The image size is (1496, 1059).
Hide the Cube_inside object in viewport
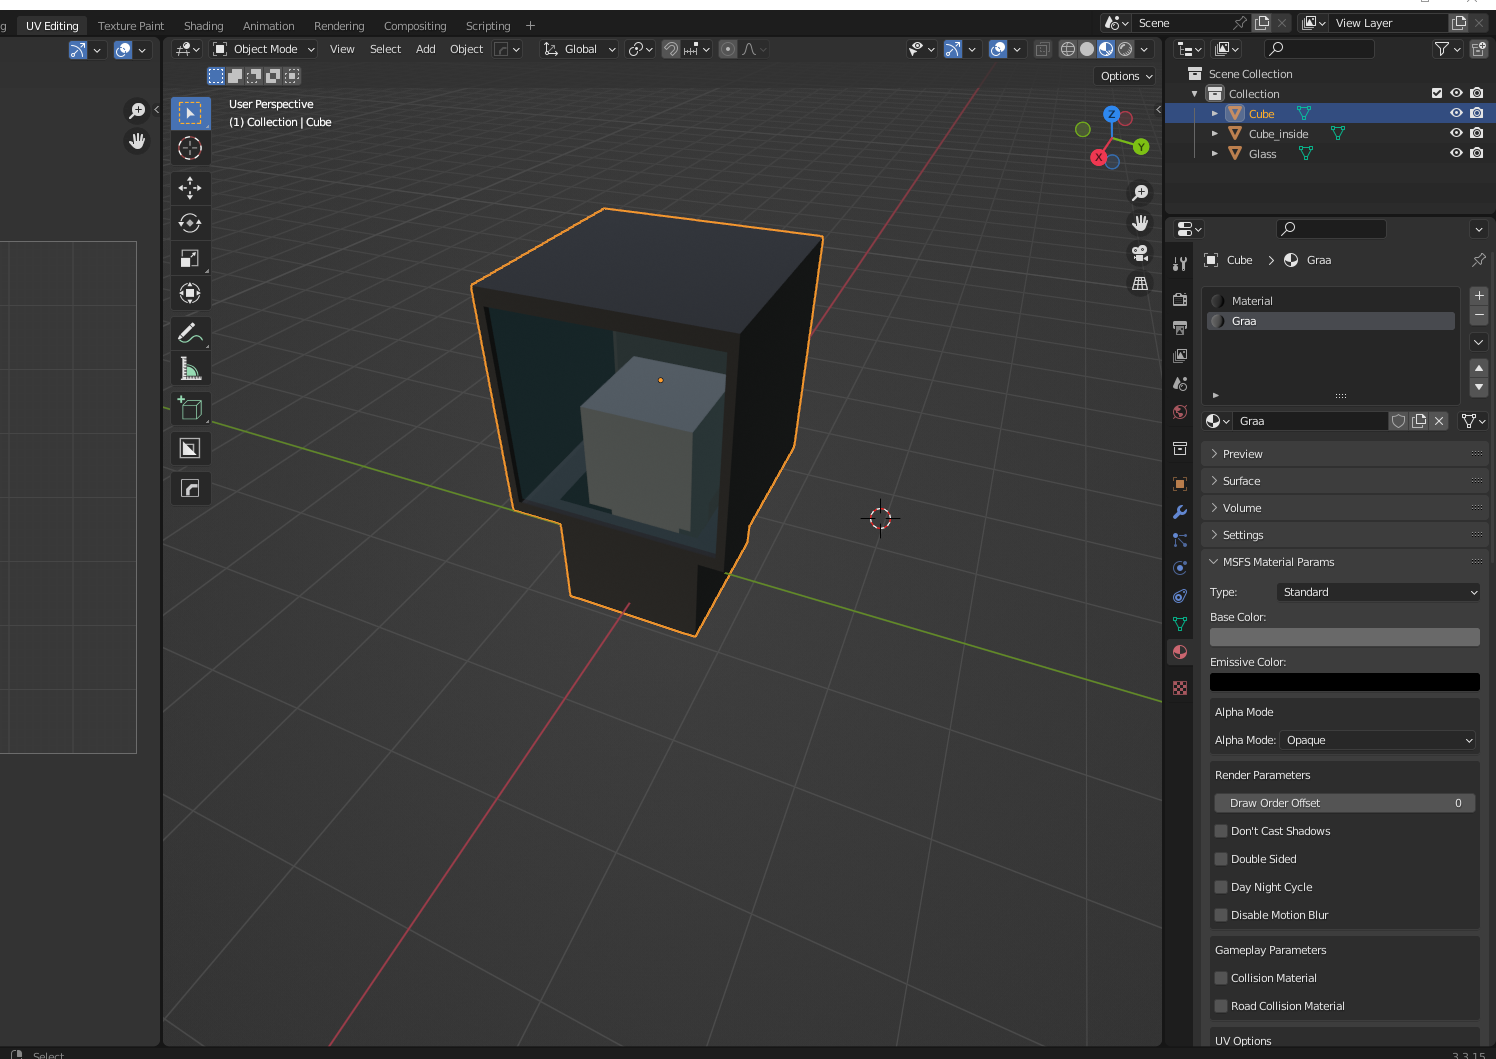tap(1456, 133)
